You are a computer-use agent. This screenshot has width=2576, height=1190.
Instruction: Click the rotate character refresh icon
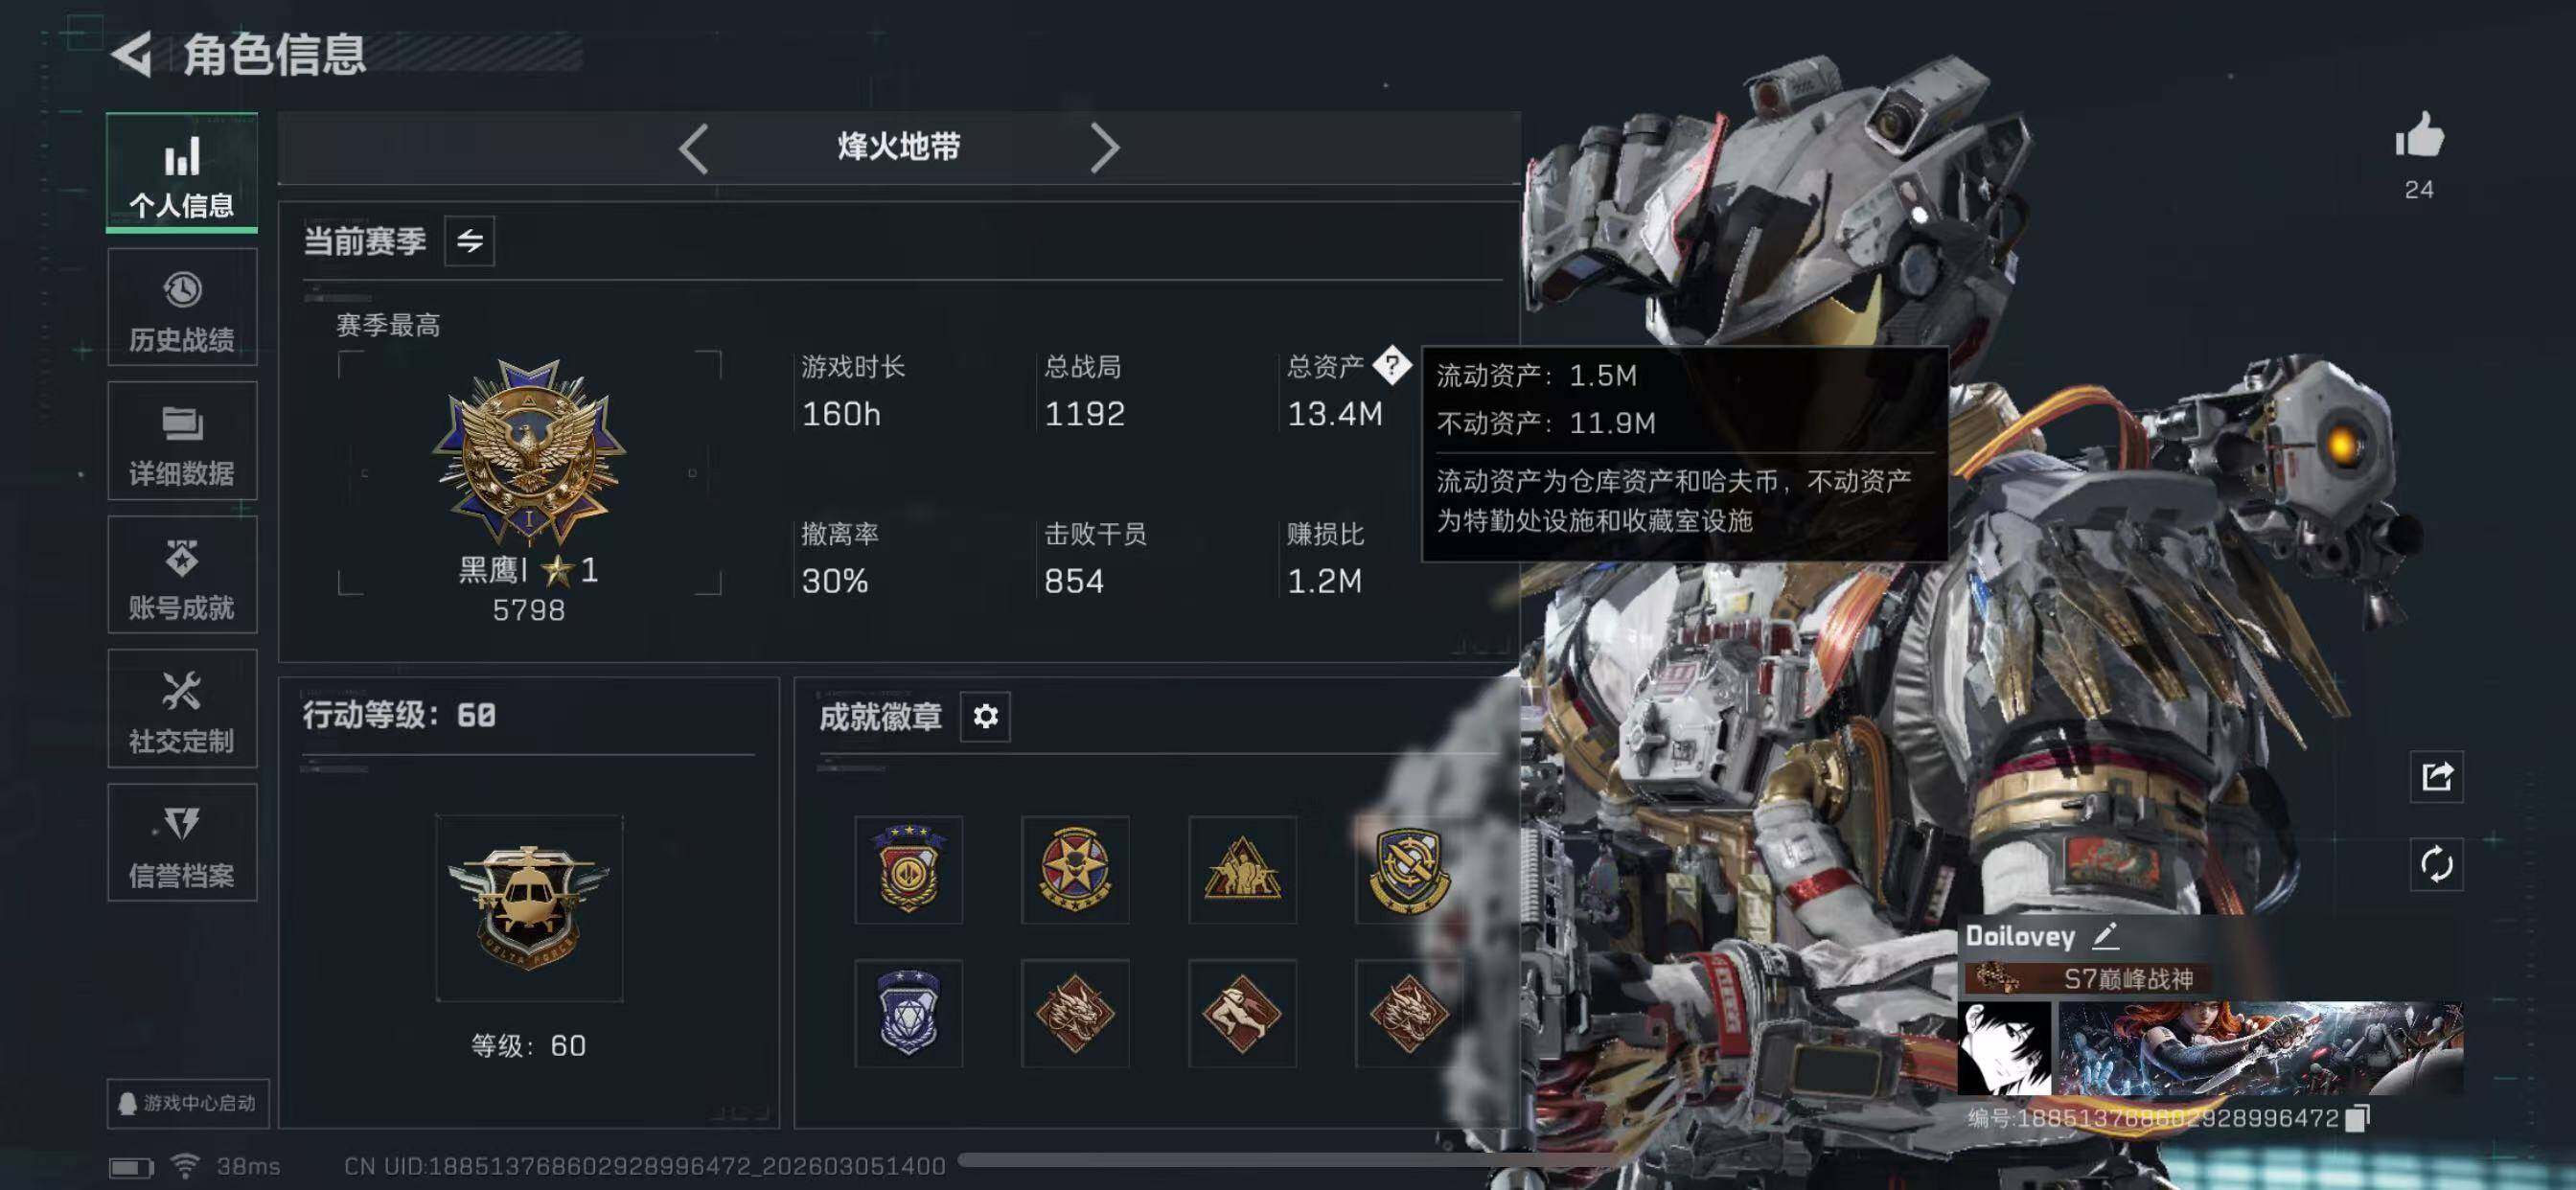click(x=2437, y=864)
